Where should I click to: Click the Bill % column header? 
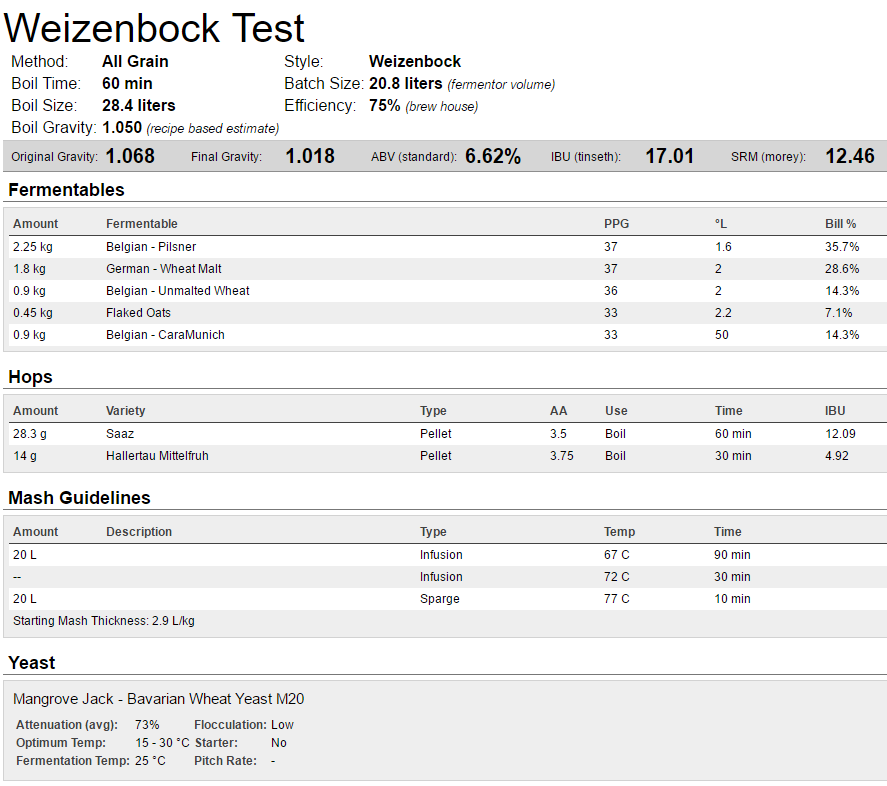coord(840,224)
